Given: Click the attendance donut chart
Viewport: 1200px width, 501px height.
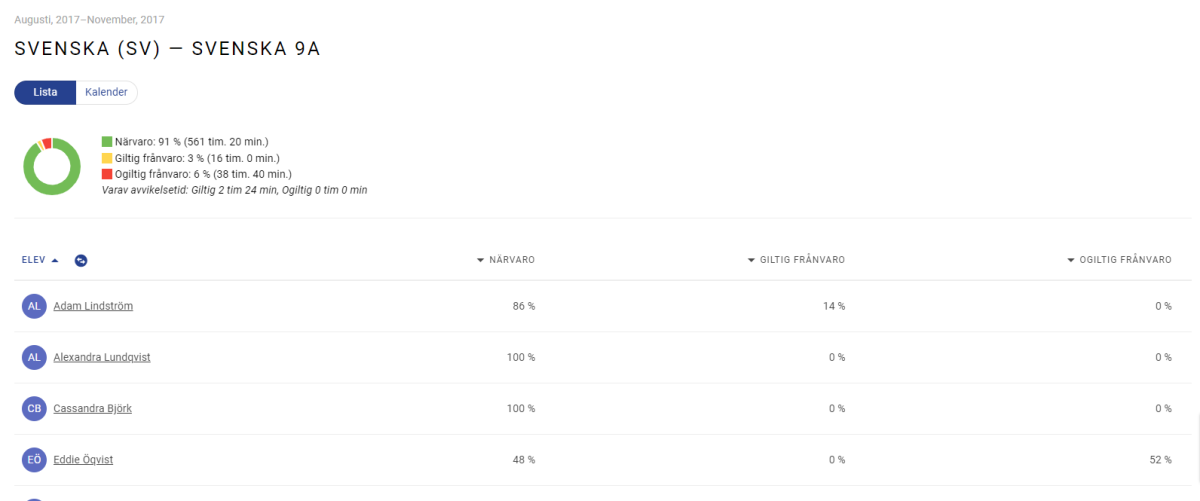Looking at the screenshot, I should click(52, 166).
